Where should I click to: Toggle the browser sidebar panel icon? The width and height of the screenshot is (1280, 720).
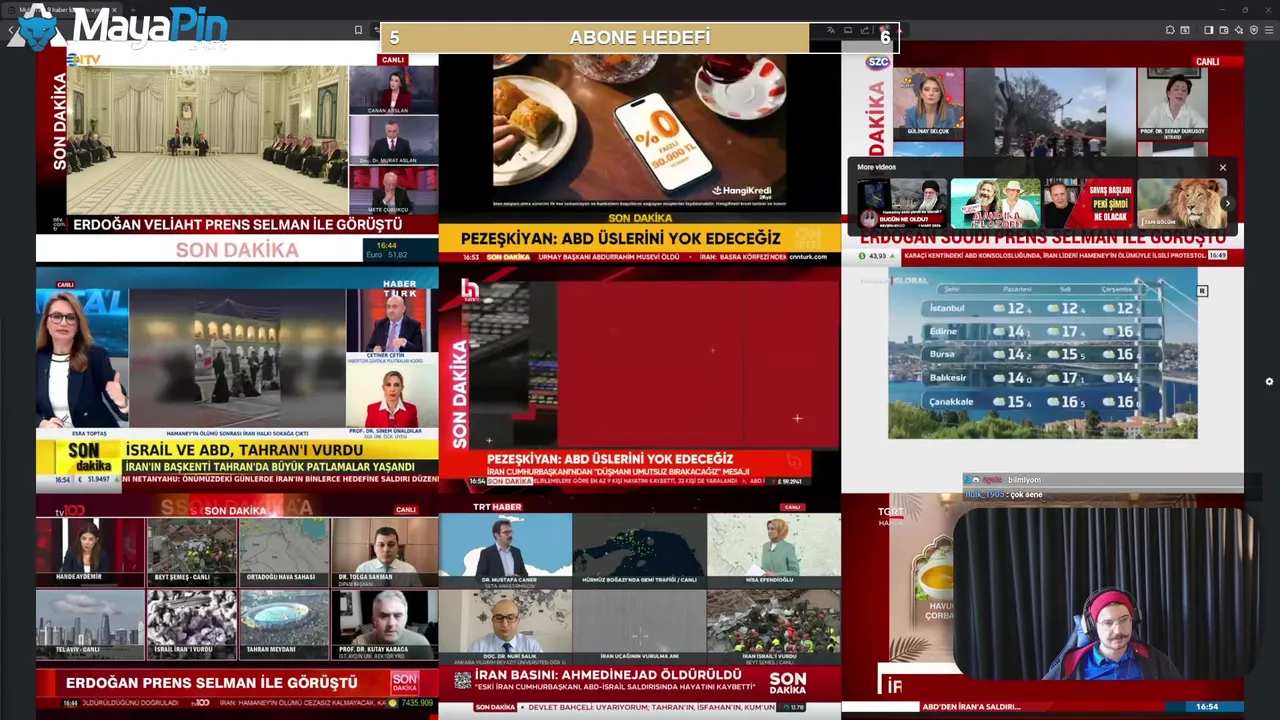click(x=1208, y=30)
